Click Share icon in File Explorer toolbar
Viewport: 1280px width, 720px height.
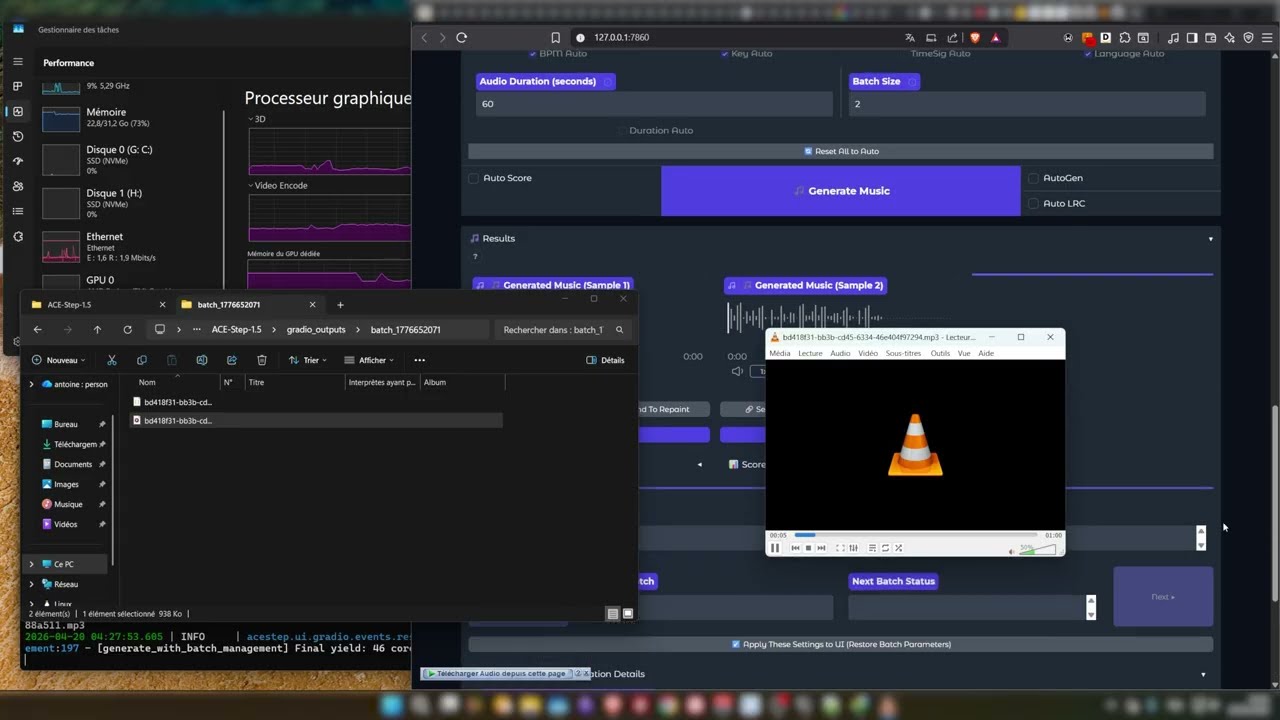pyautogui.click(x=232, y=360)
